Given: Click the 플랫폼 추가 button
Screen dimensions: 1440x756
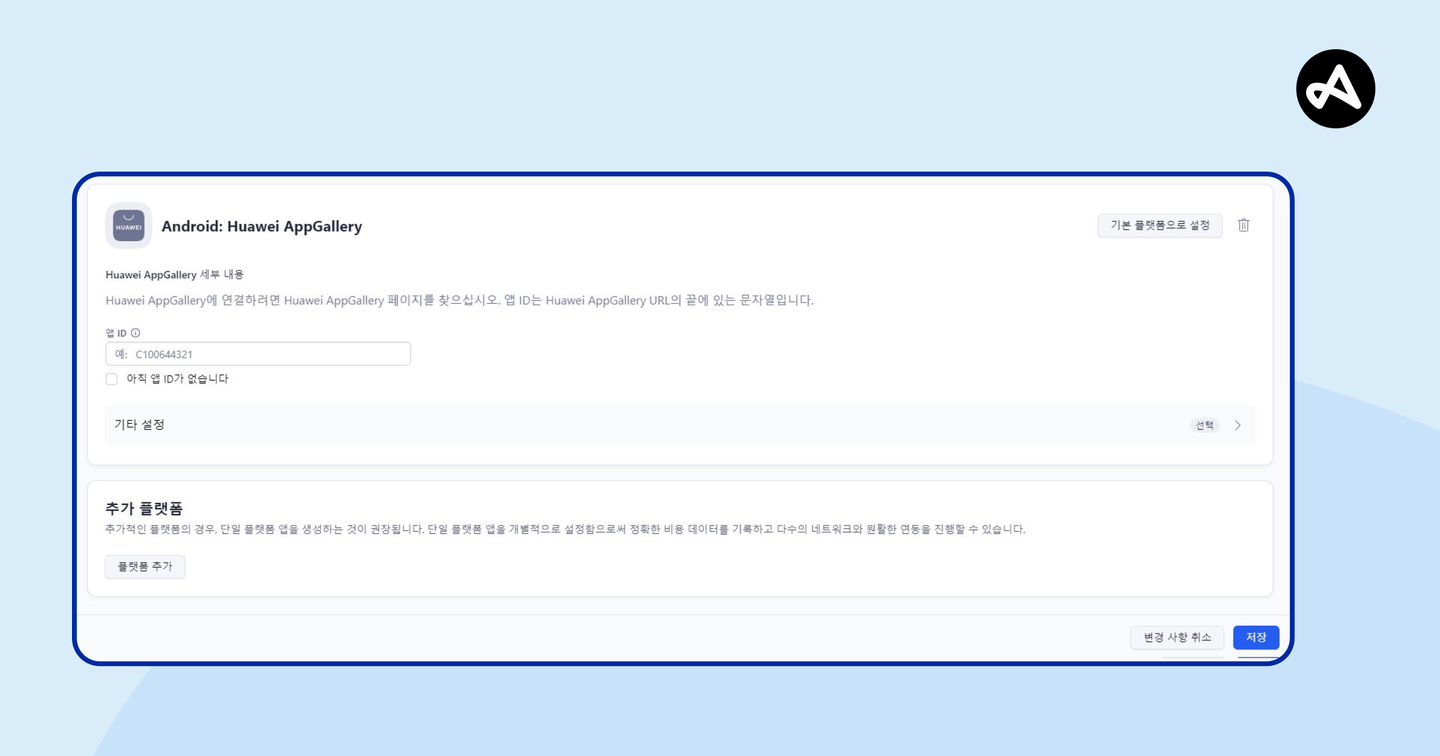Looking at the screenshot, I should tap(145, 567).
